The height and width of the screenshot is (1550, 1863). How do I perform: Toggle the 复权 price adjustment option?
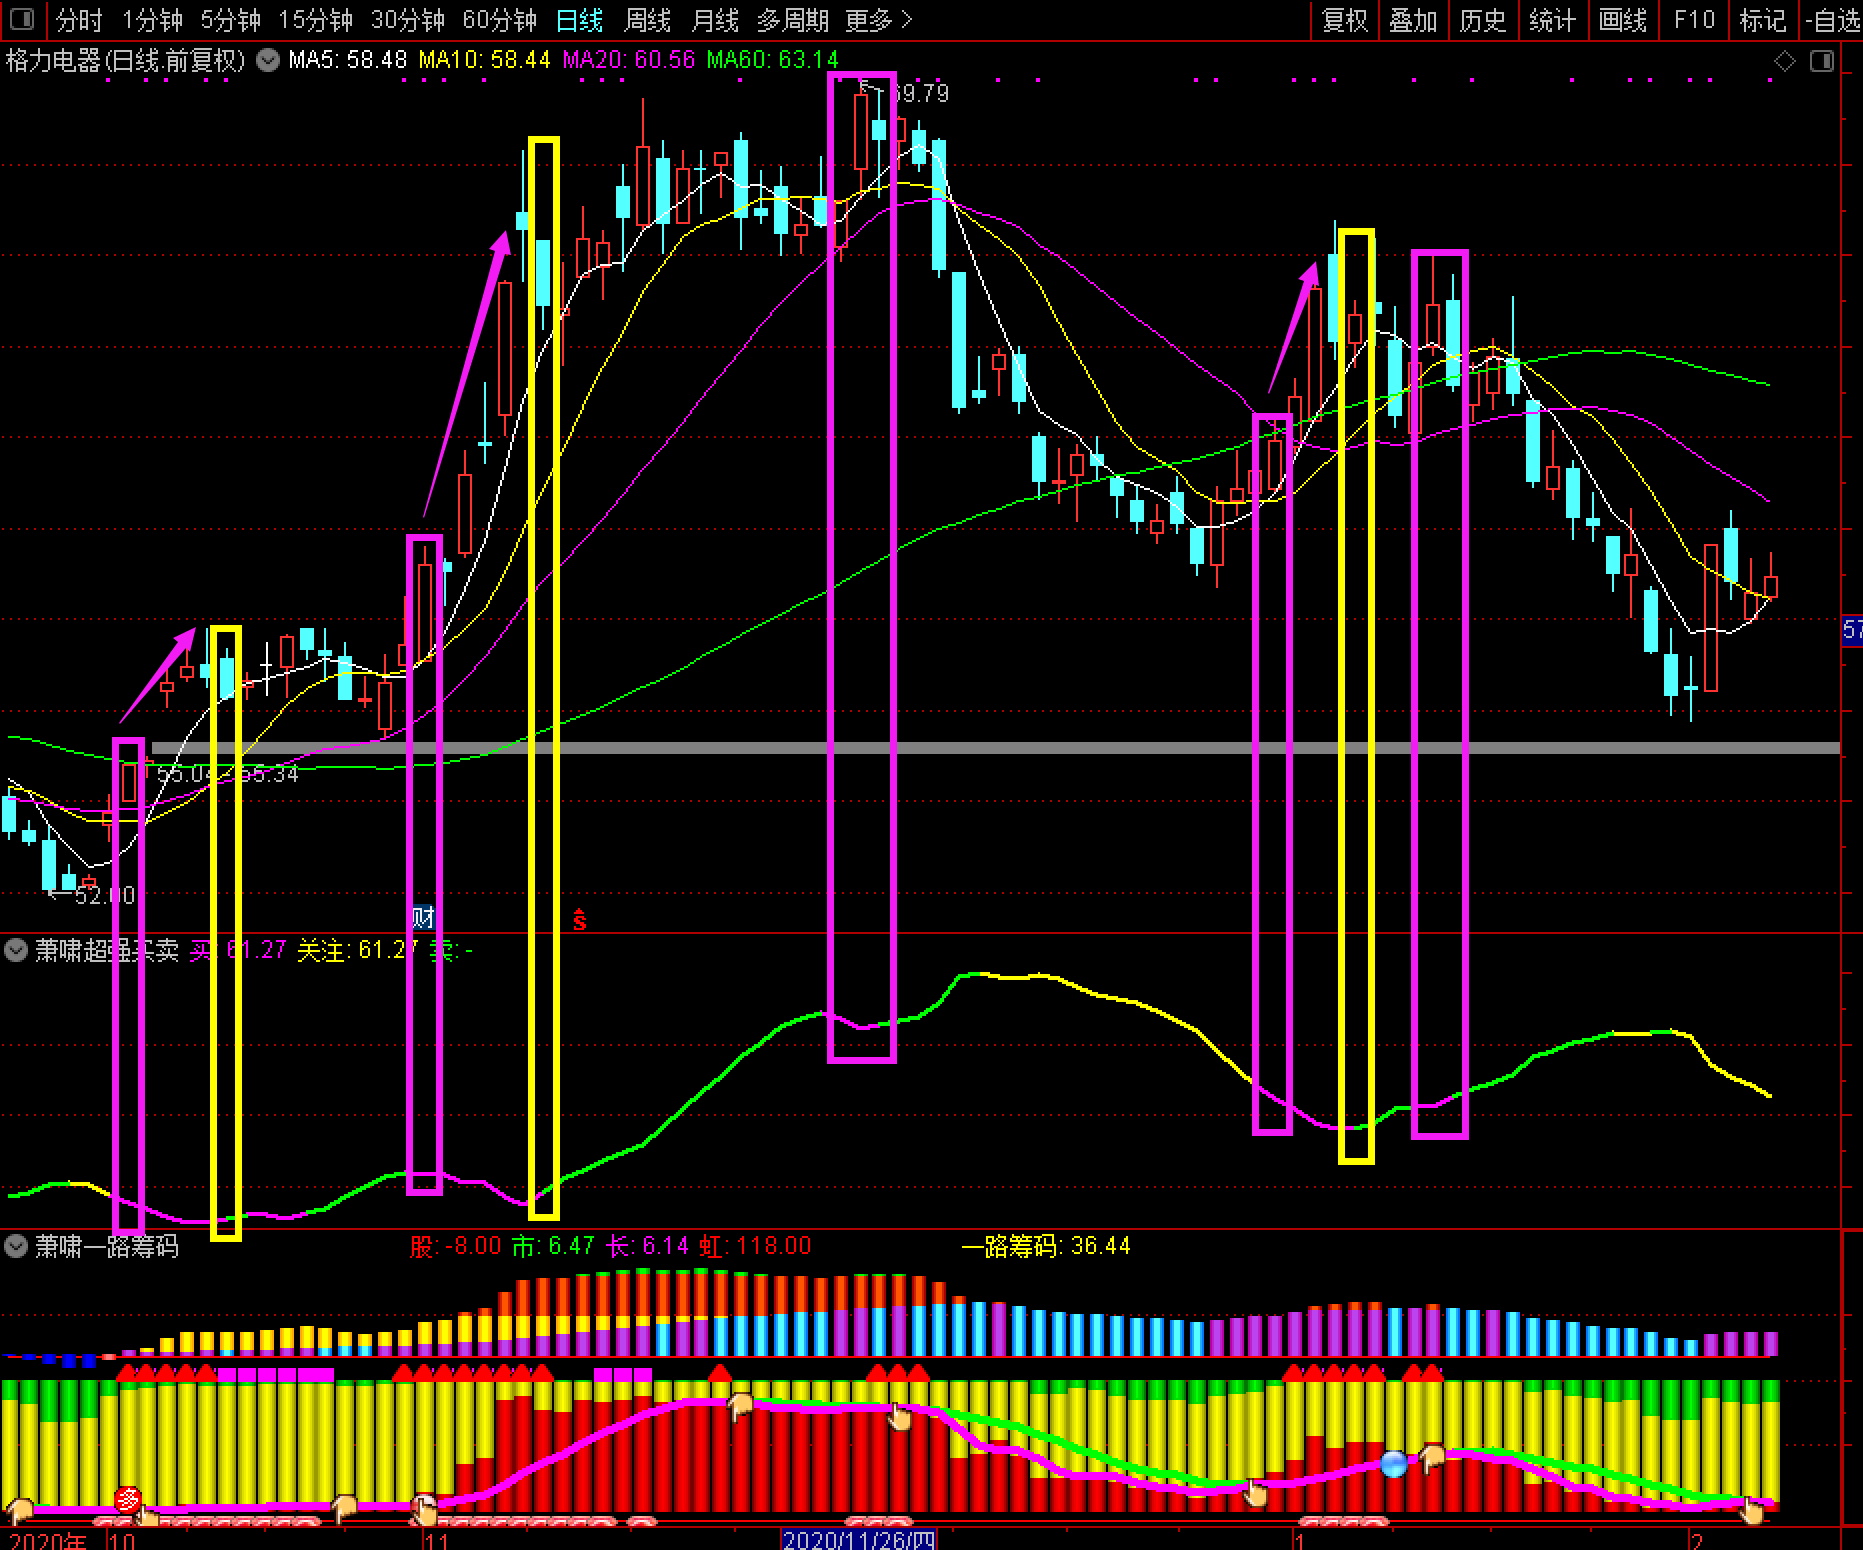click(1344, 20)
